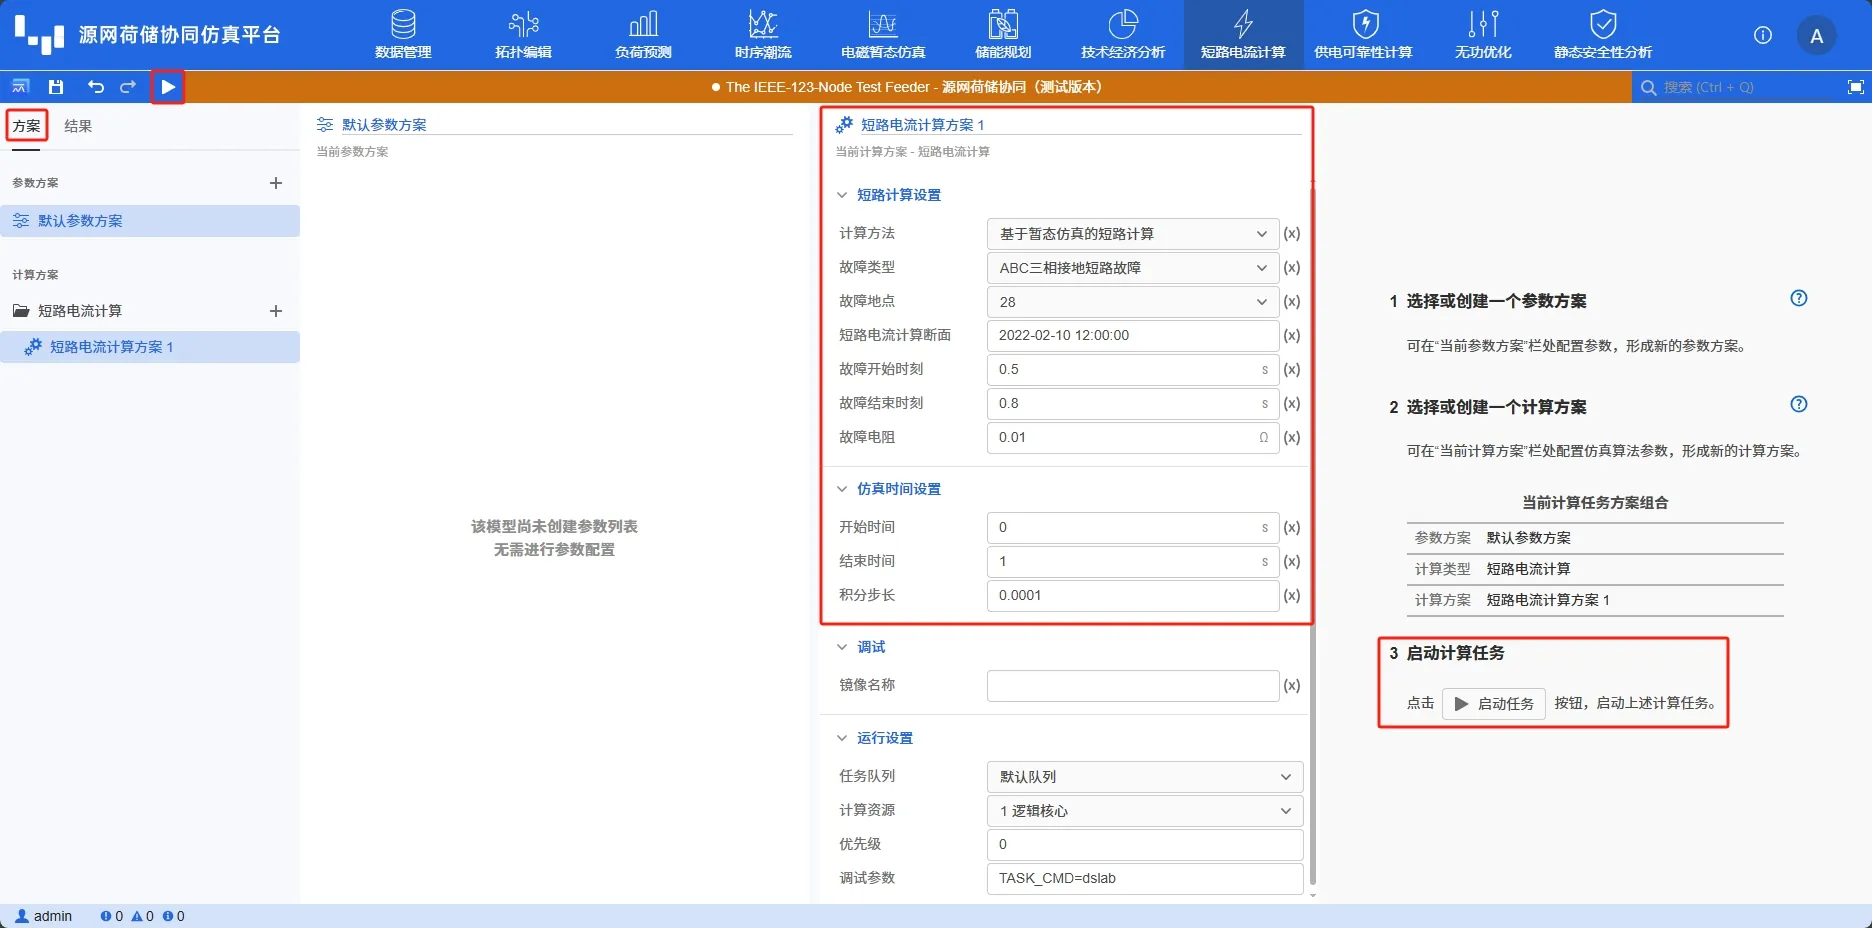Click the 积分步长 field
This screenshot has height=928, width=1872.
click(1132, 596)
